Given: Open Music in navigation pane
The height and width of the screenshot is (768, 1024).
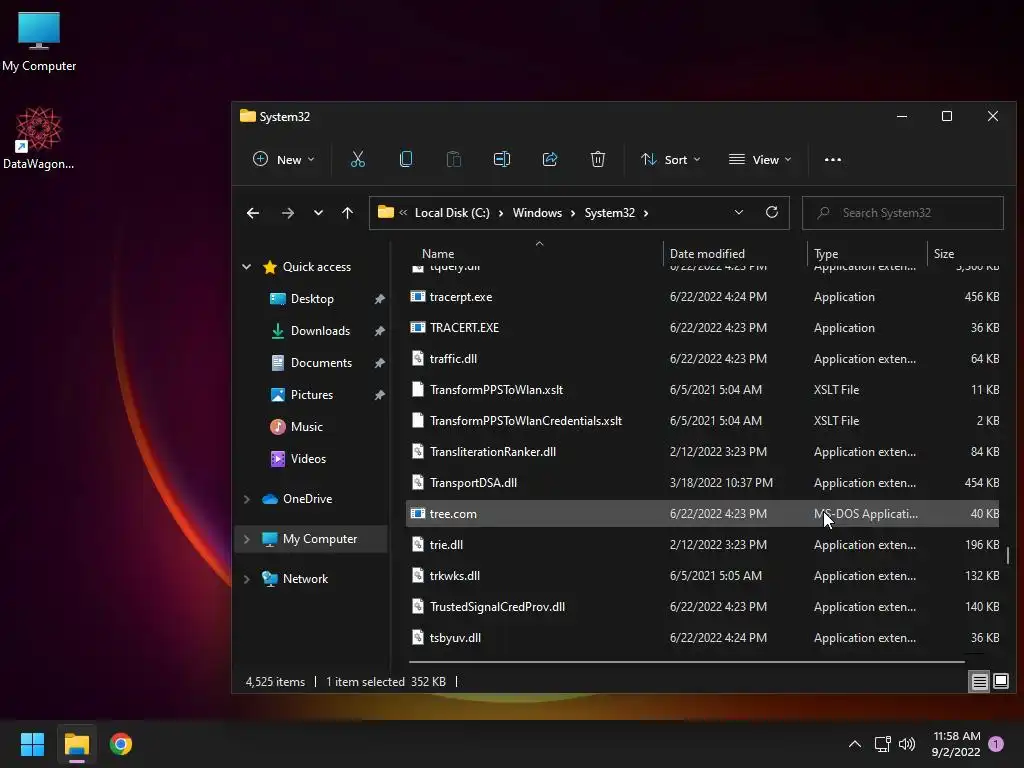Looking at the screenshot, I should point(306,426).
